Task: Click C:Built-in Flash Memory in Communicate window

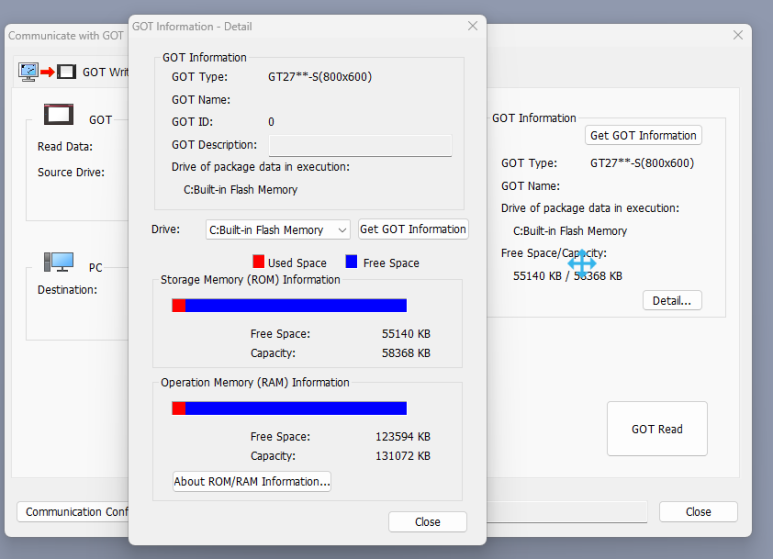Action: pyautogui.click(x=570, y=231)
